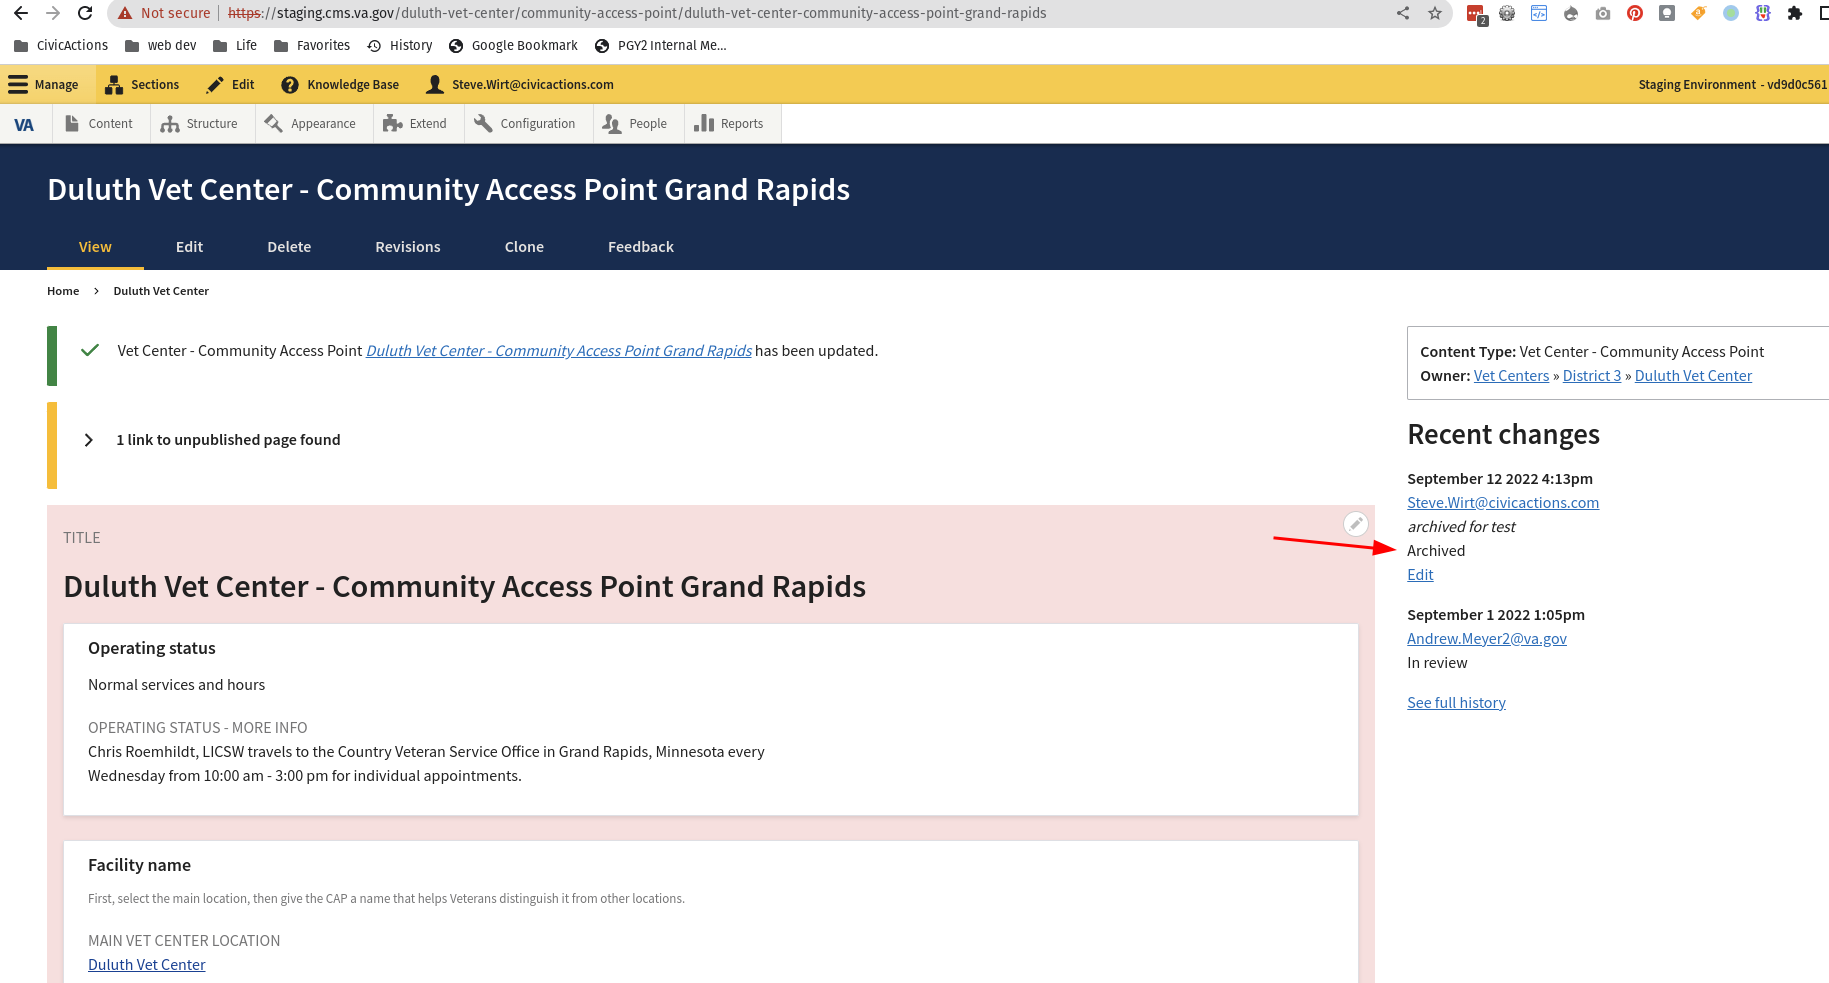Click the Home breadcrumb link
The width and height of the screenshot is (1829, 983).
click(63, 291)
